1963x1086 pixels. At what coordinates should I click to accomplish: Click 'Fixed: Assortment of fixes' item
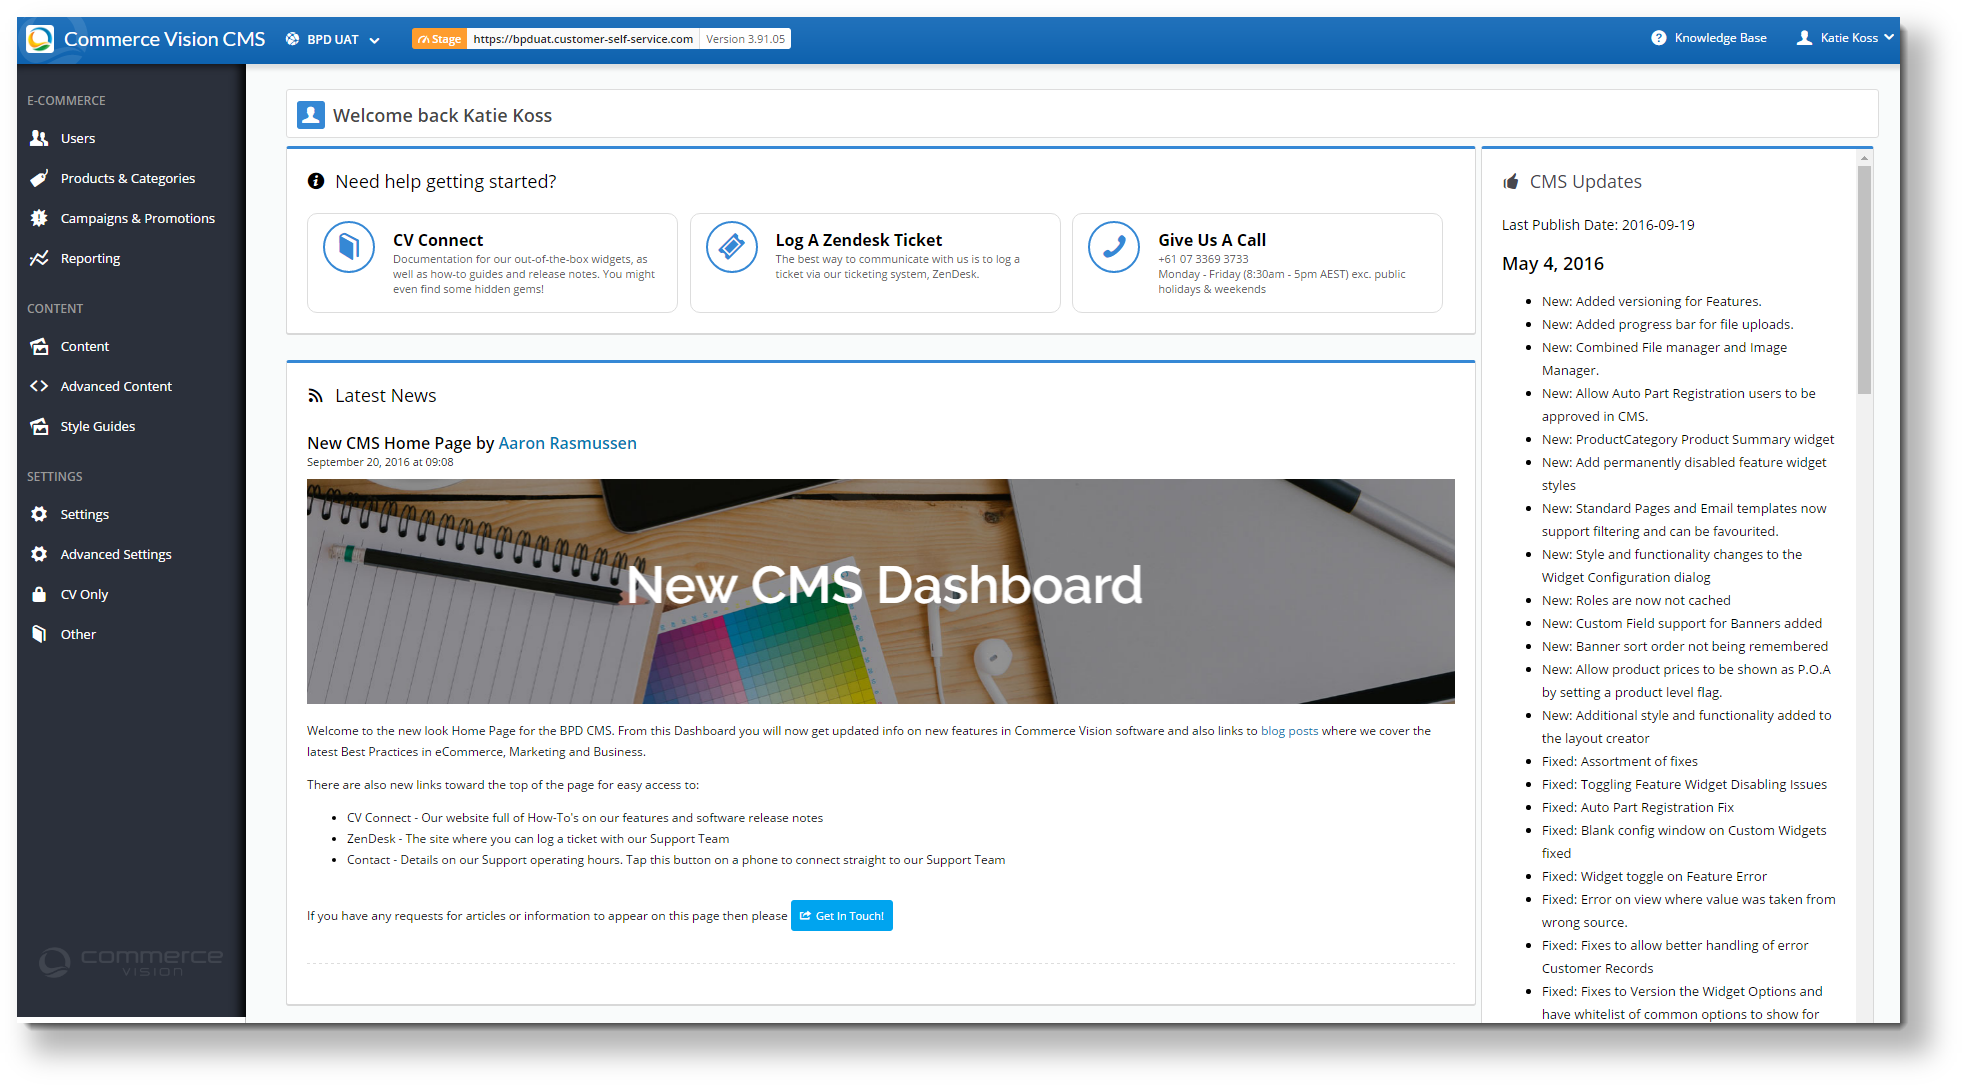1620,761
